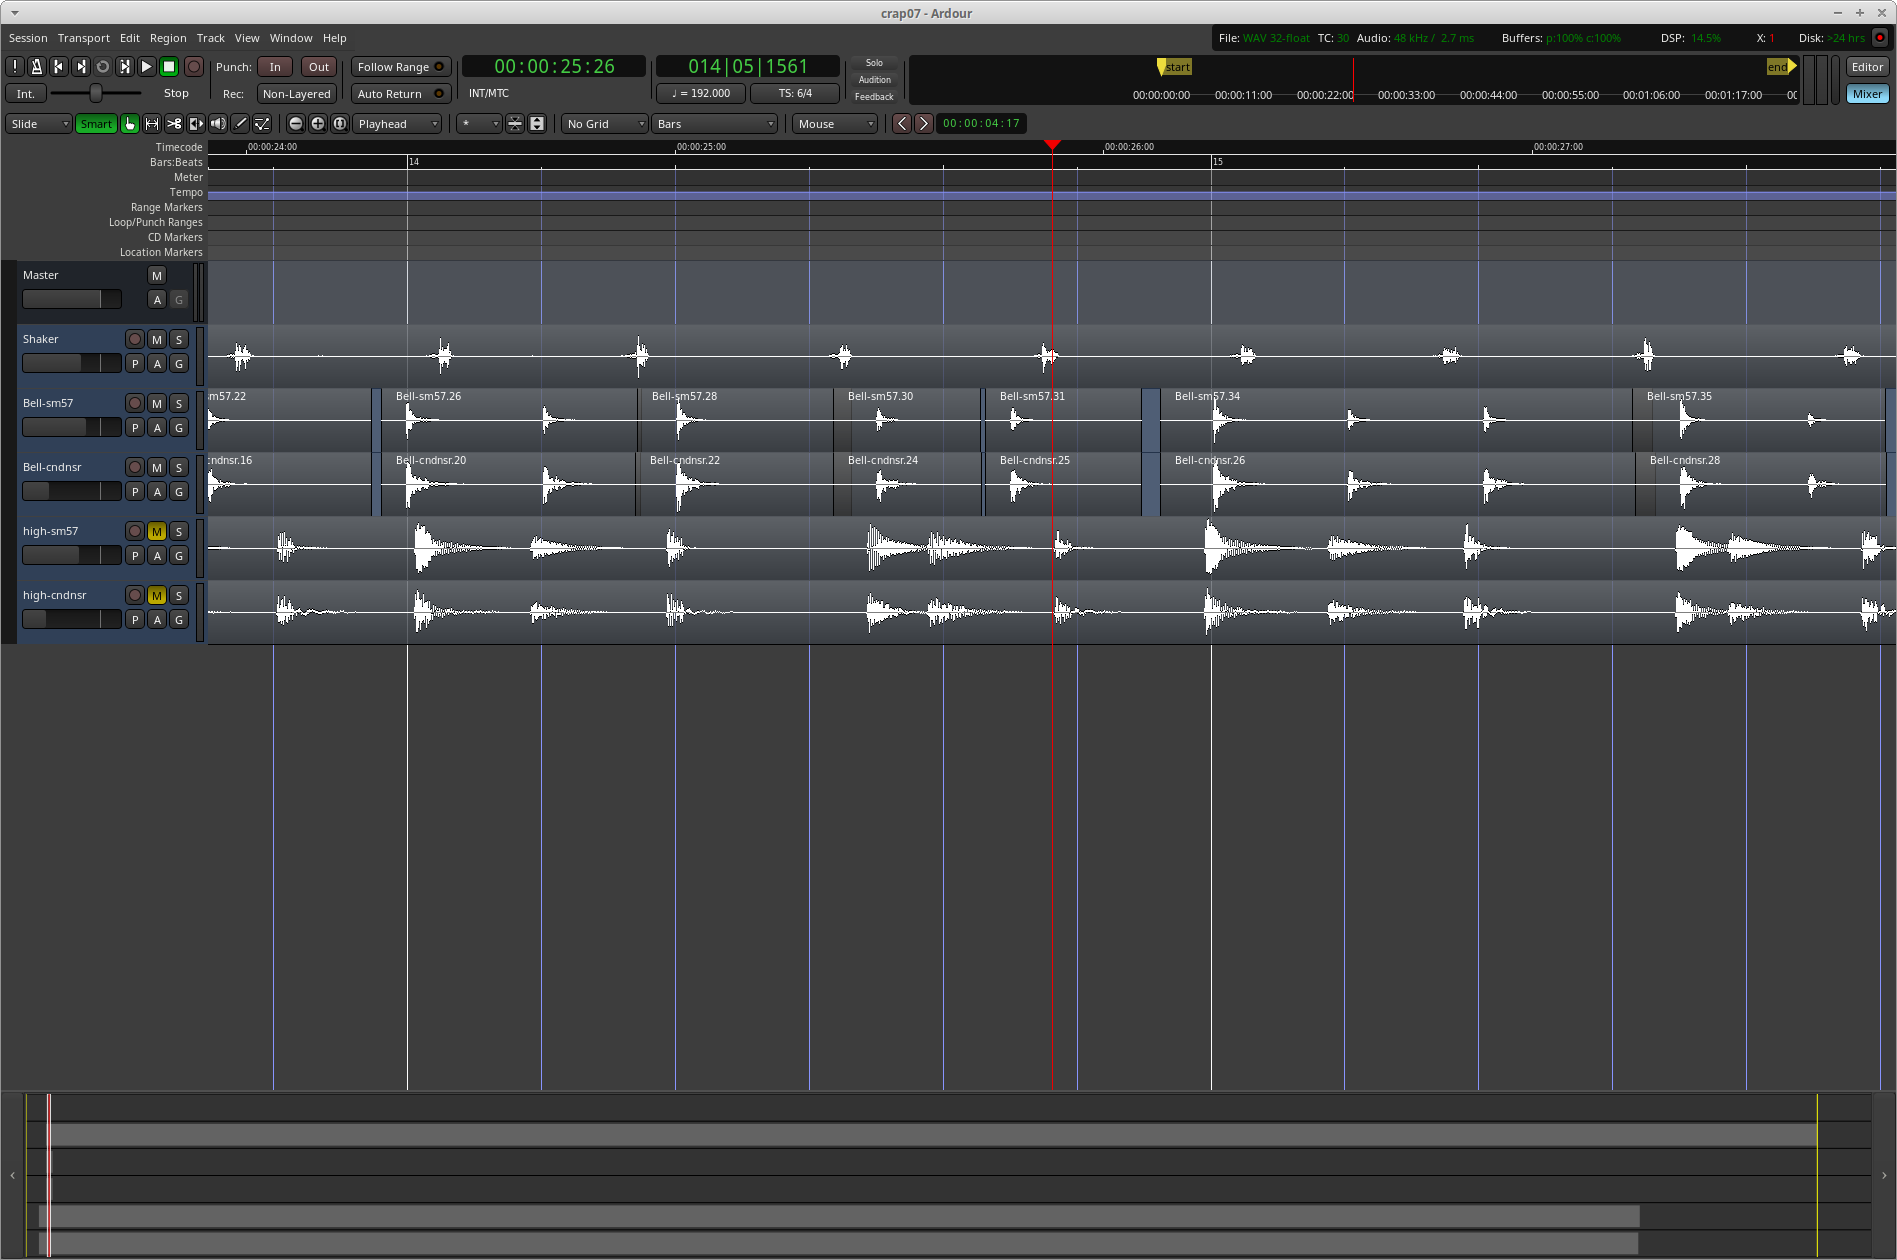This screenshot has width=1897, height=1260.
Task: Select the Cut (scissors) tool
Action: point(174,124)
